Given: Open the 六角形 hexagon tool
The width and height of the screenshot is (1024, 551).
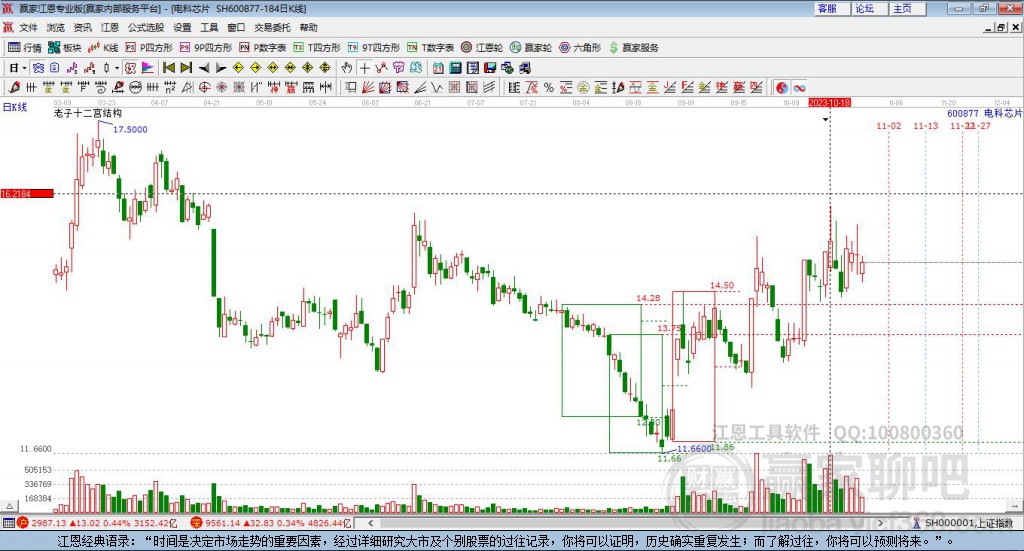Looking at the screenshot, I should [x=580, y=48].
